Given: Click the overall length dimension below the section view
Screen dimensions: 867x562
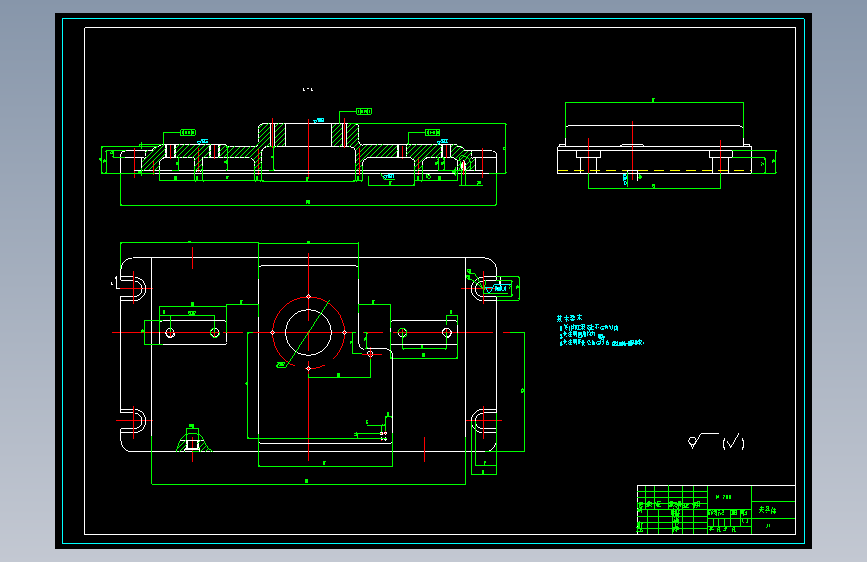Looking at the screenshot, I should click(x=308, y=204).
